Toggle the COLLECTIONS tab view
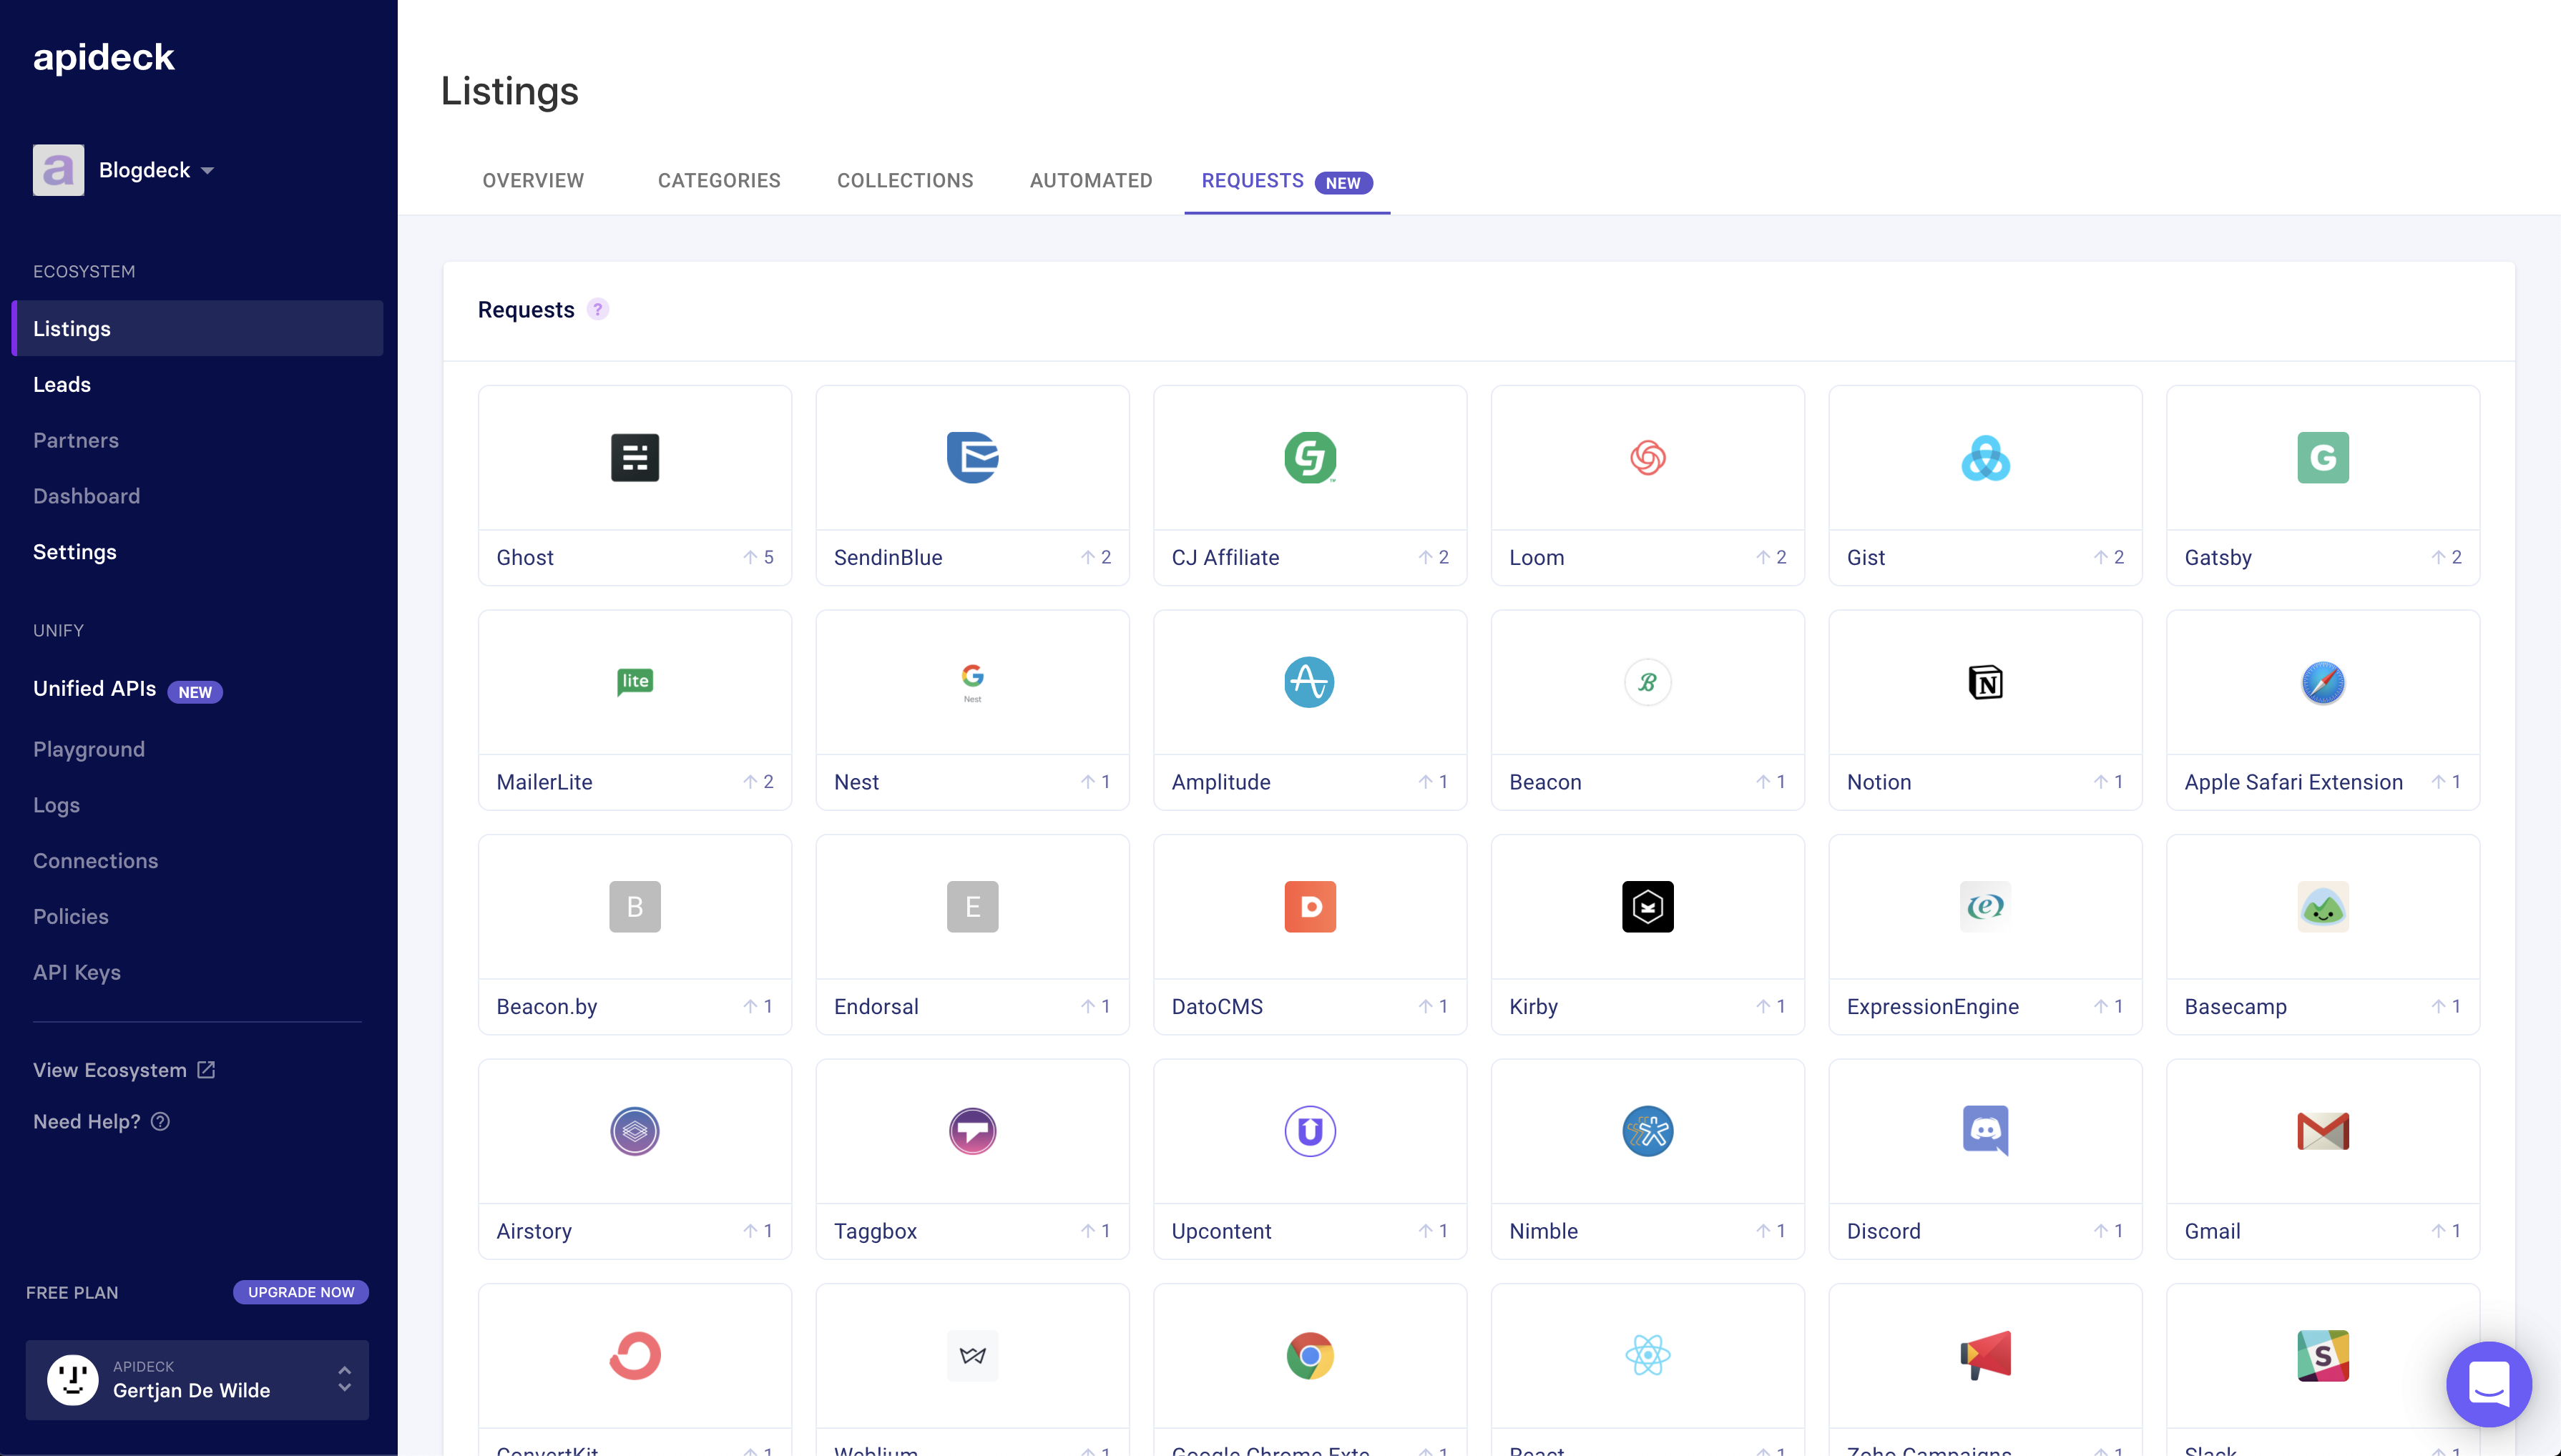Image resolution: width=2561 pixels, height=1456 pixels. point(906,181)
